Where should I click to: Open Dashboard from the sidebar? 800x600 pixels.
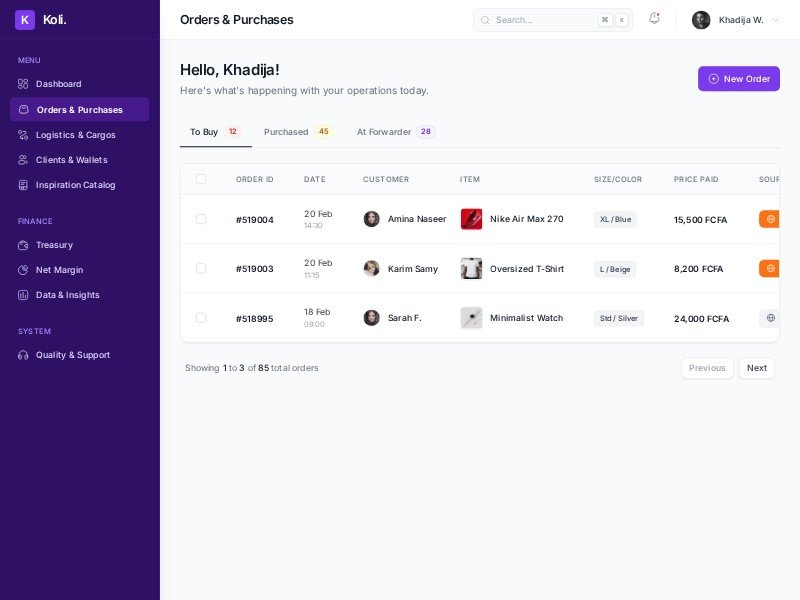(58, 84)
